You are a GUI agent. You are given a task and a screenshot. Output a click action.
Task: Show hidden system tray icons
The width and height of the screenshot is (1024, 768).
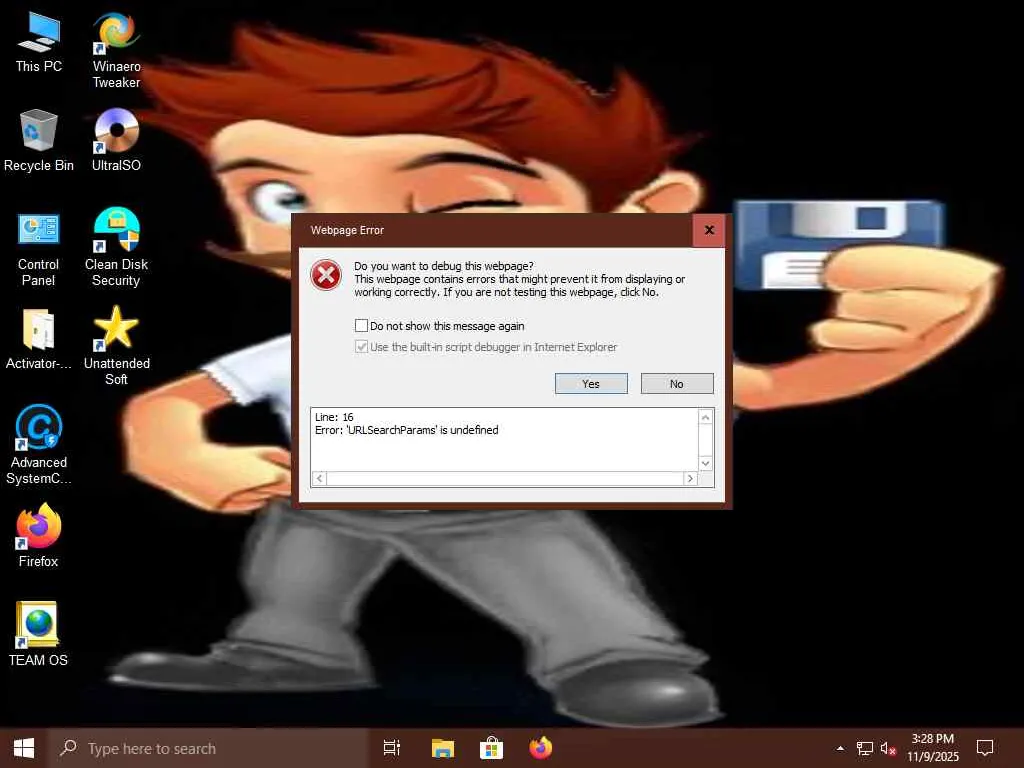pos(840,748)
